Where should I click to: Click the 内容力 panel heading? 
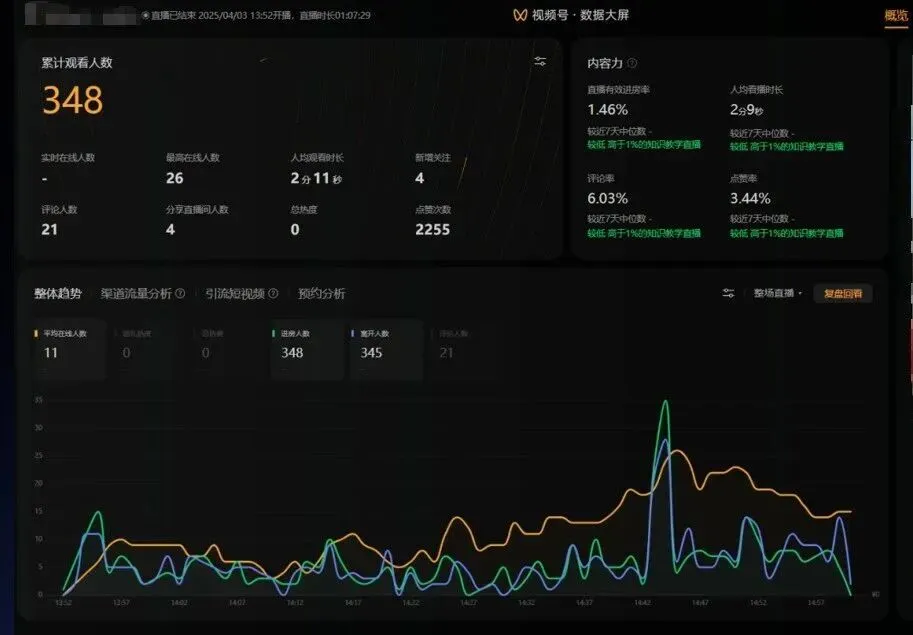[605, 63]
